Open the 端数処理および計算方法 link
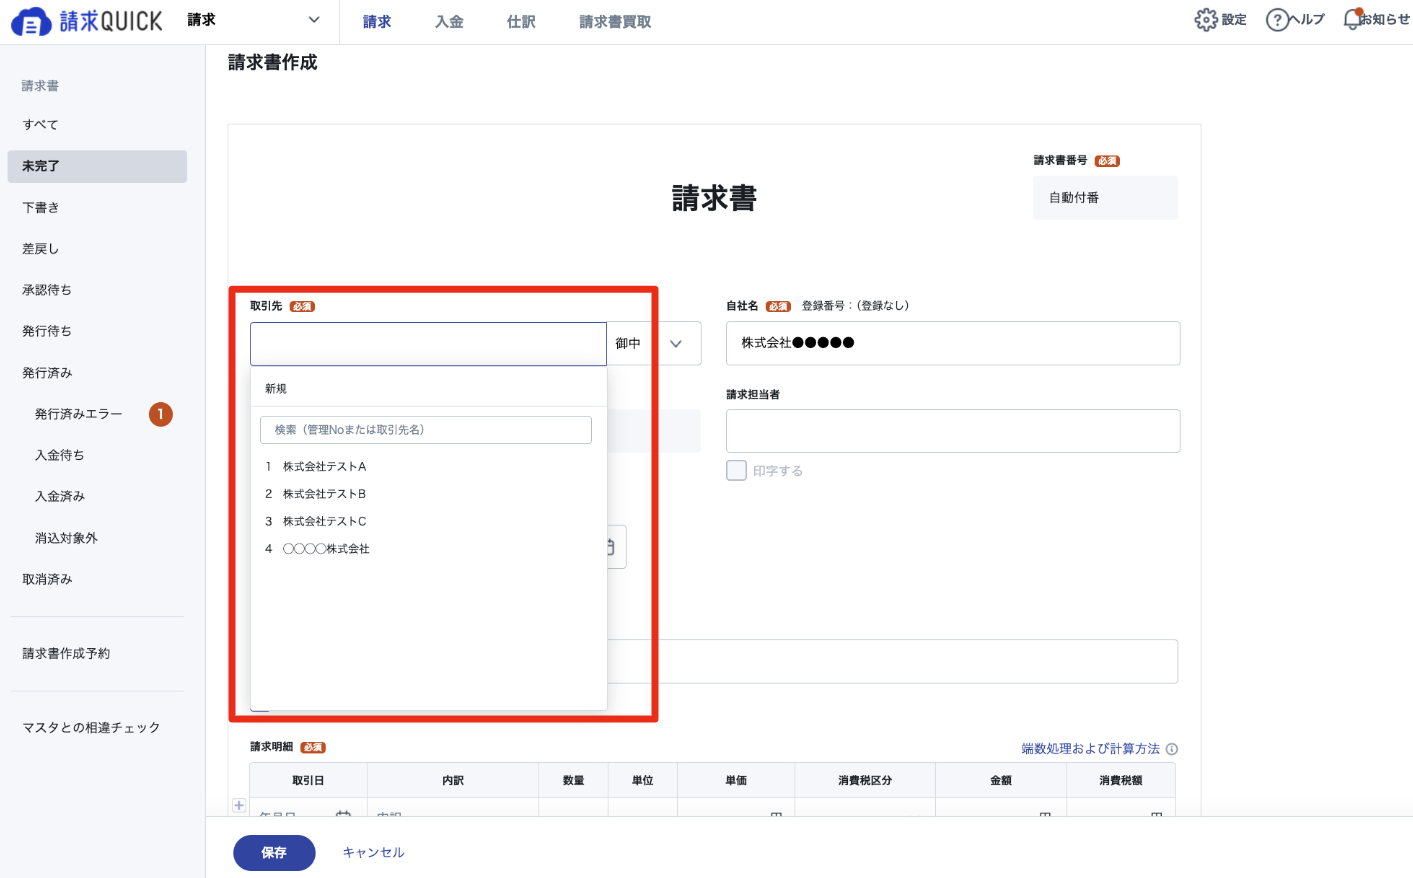1413x878 pixels. (x=1090, y=749)
